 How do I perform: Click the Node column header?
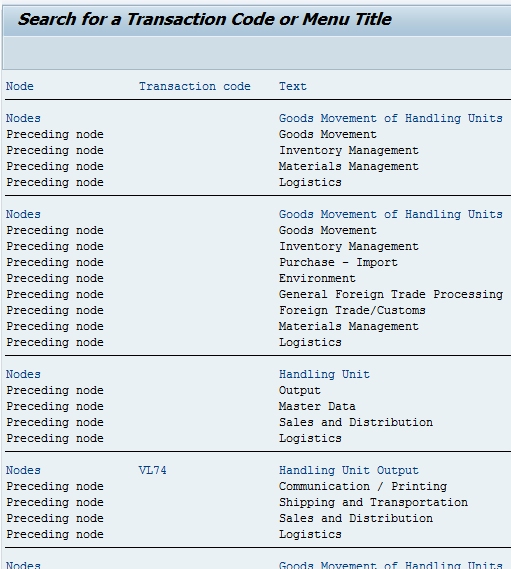[x=20, y=86]
